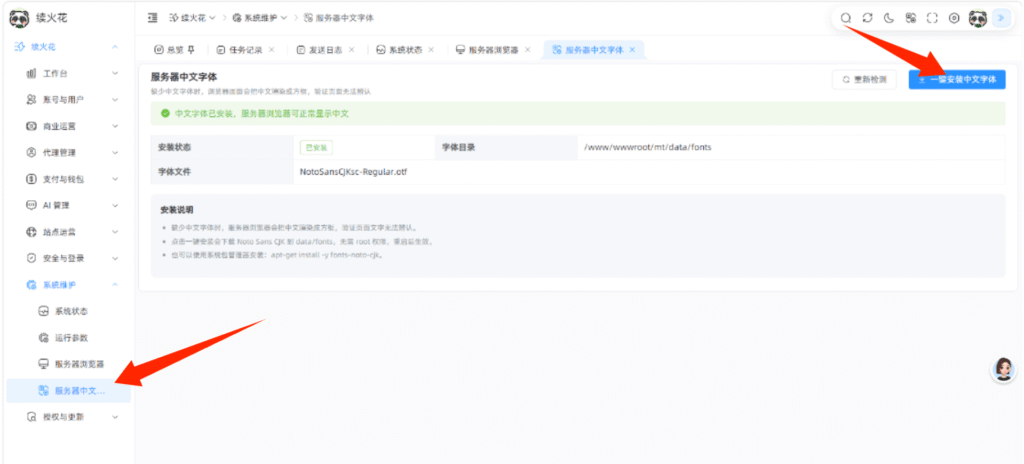Collapse the 系统维护 sidebar group chevron

115,284
